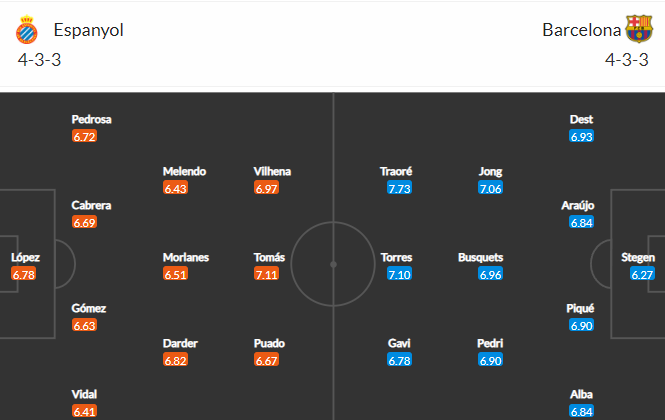Click Torres's 7.10 rating badge
The height and width of the screenshot is (420, 665).
pyautogui.click(x=399, y=274)
